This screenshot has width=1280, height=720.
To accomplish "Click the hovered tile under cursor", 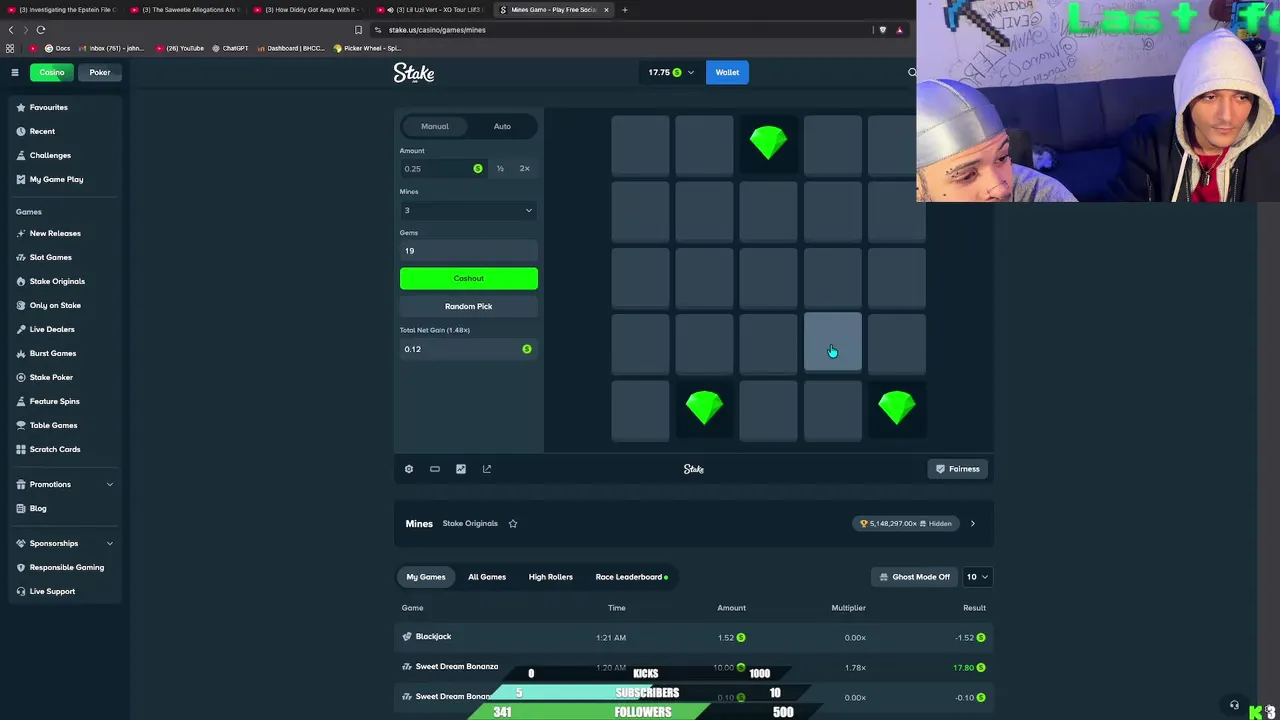I will click(832, 342).
